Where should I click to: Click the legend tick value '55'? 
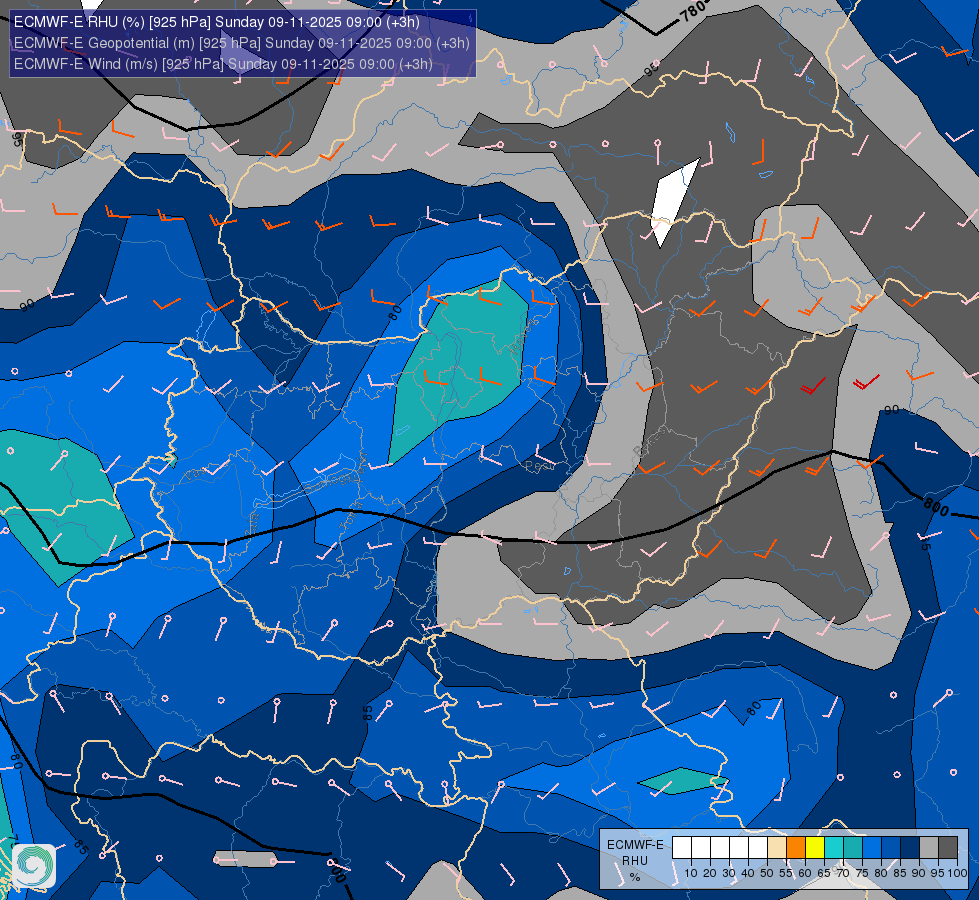pyautogui.click(x=786, y=873)
